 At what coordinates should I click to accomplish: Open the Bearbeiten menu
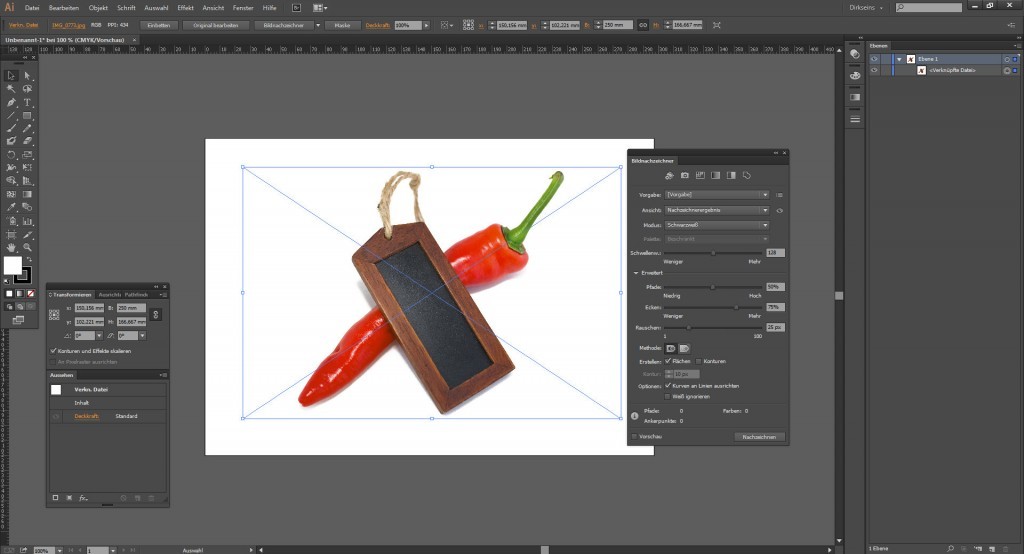coord(63,8)
